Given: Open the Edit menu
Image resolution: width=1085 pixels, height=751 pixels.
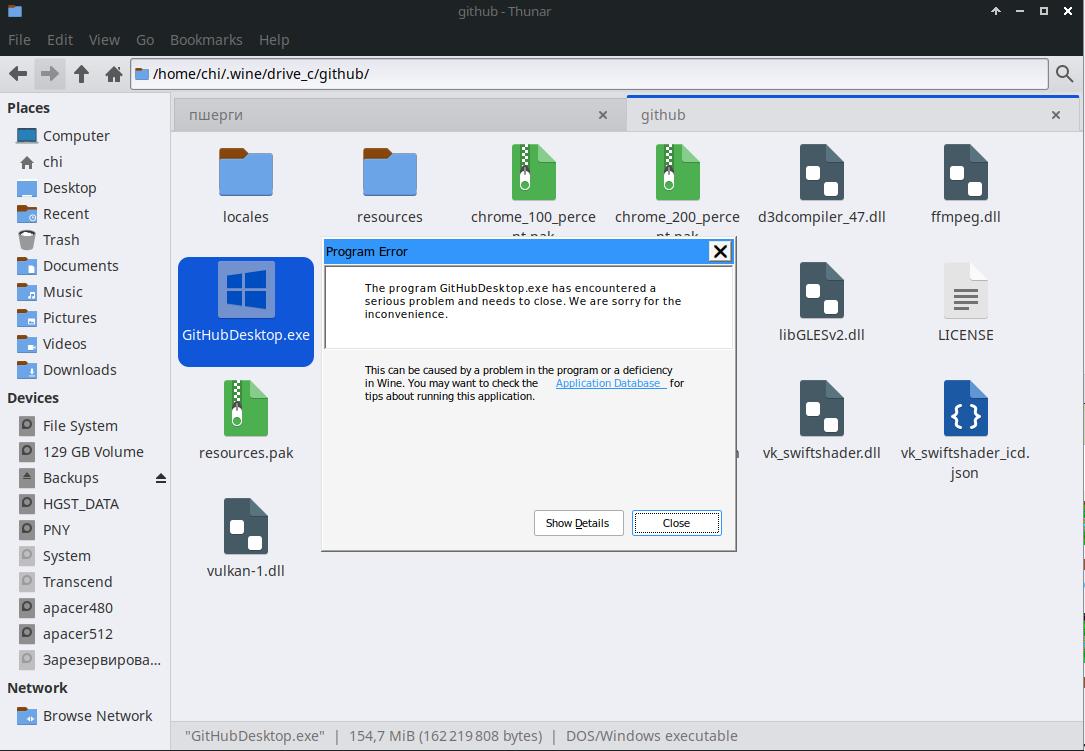Looking at the screenshot, I should click(60, 40).
